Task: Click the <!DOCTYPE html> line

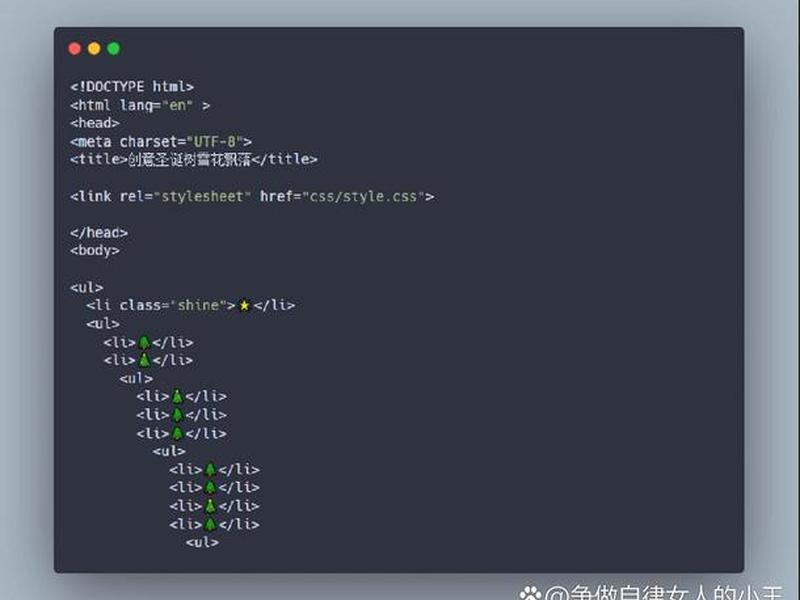Action: pos(132,86)
